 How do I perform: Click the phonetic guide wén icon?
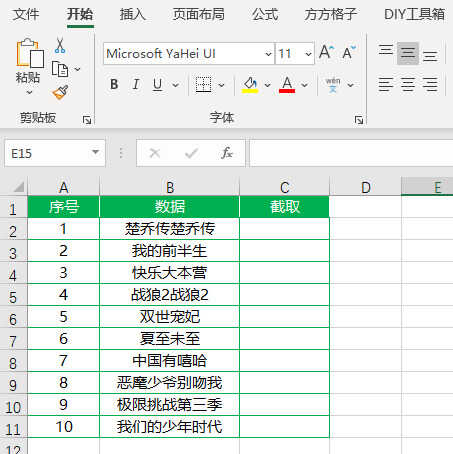333,85
